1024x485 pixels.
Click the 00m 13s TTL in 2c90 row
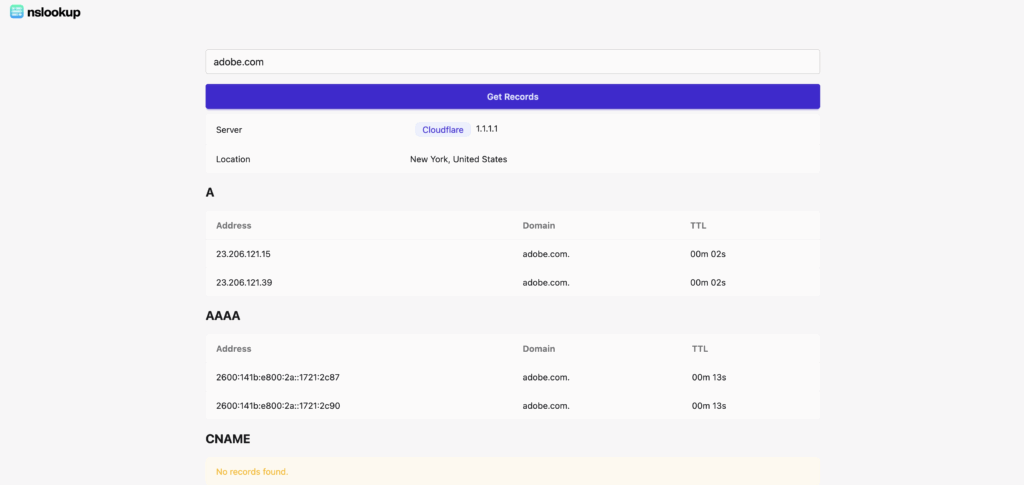click(x=709, y=406)
